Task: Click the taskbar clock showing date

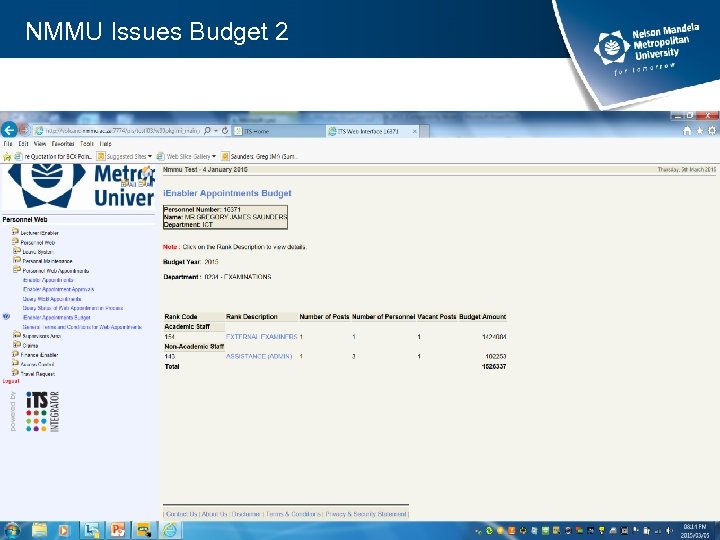Action: coord(694,531)
